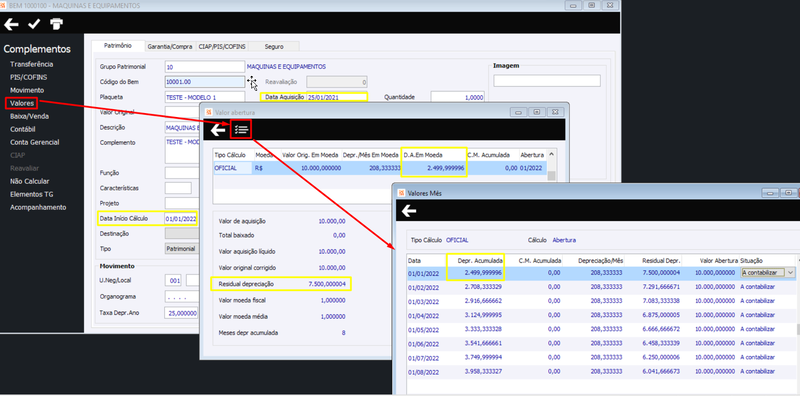Go back from Valor abertura window
Image resolution: width=800 pixels, height=396 pixels.
[x=218, y=130]
